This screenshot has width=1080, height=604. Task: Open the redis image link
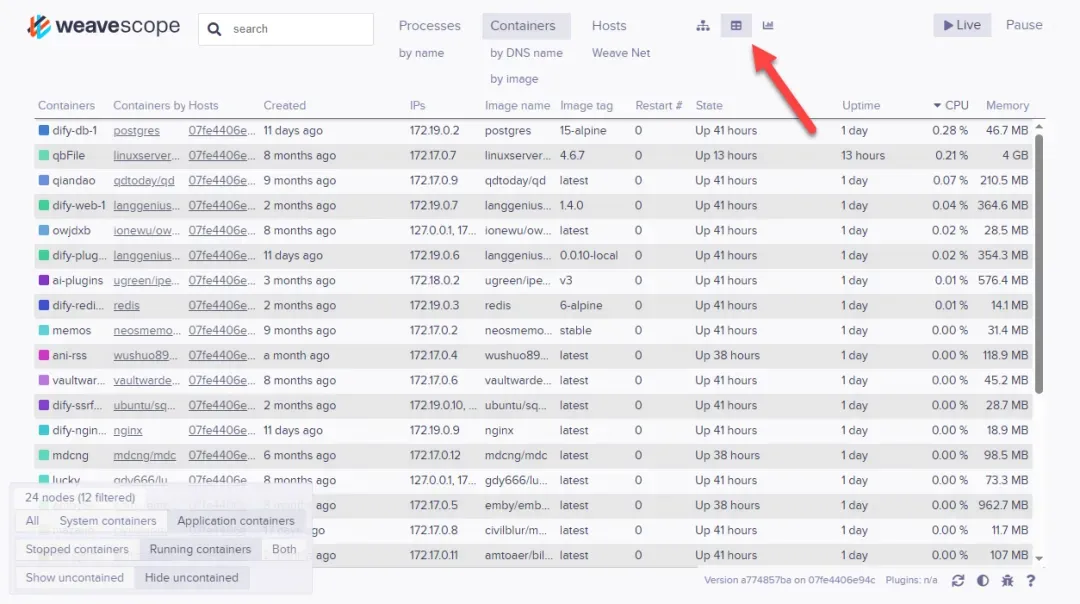point(126,305)
